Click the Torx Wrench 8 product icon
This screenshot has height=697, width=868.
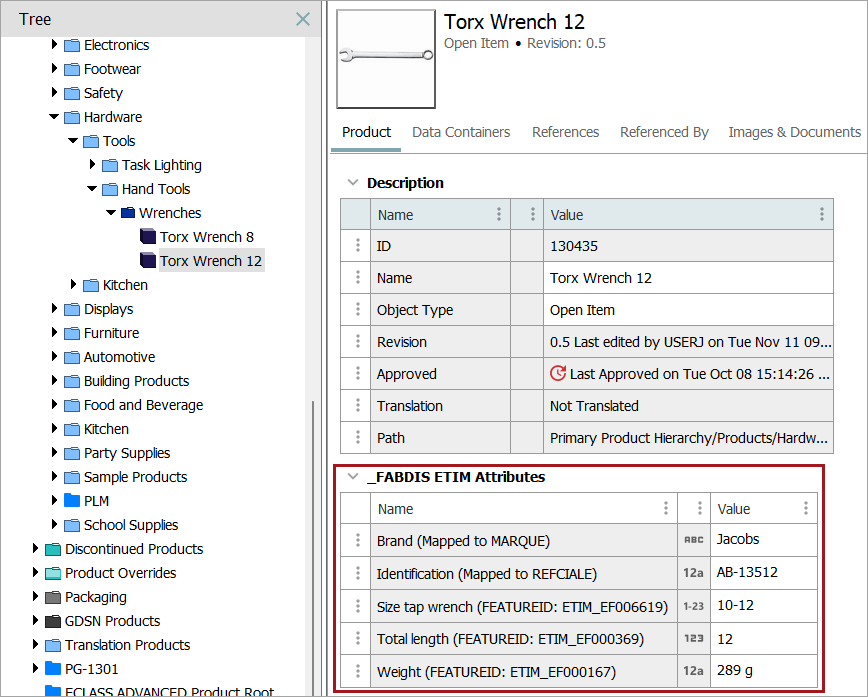(x=148, y=236)
